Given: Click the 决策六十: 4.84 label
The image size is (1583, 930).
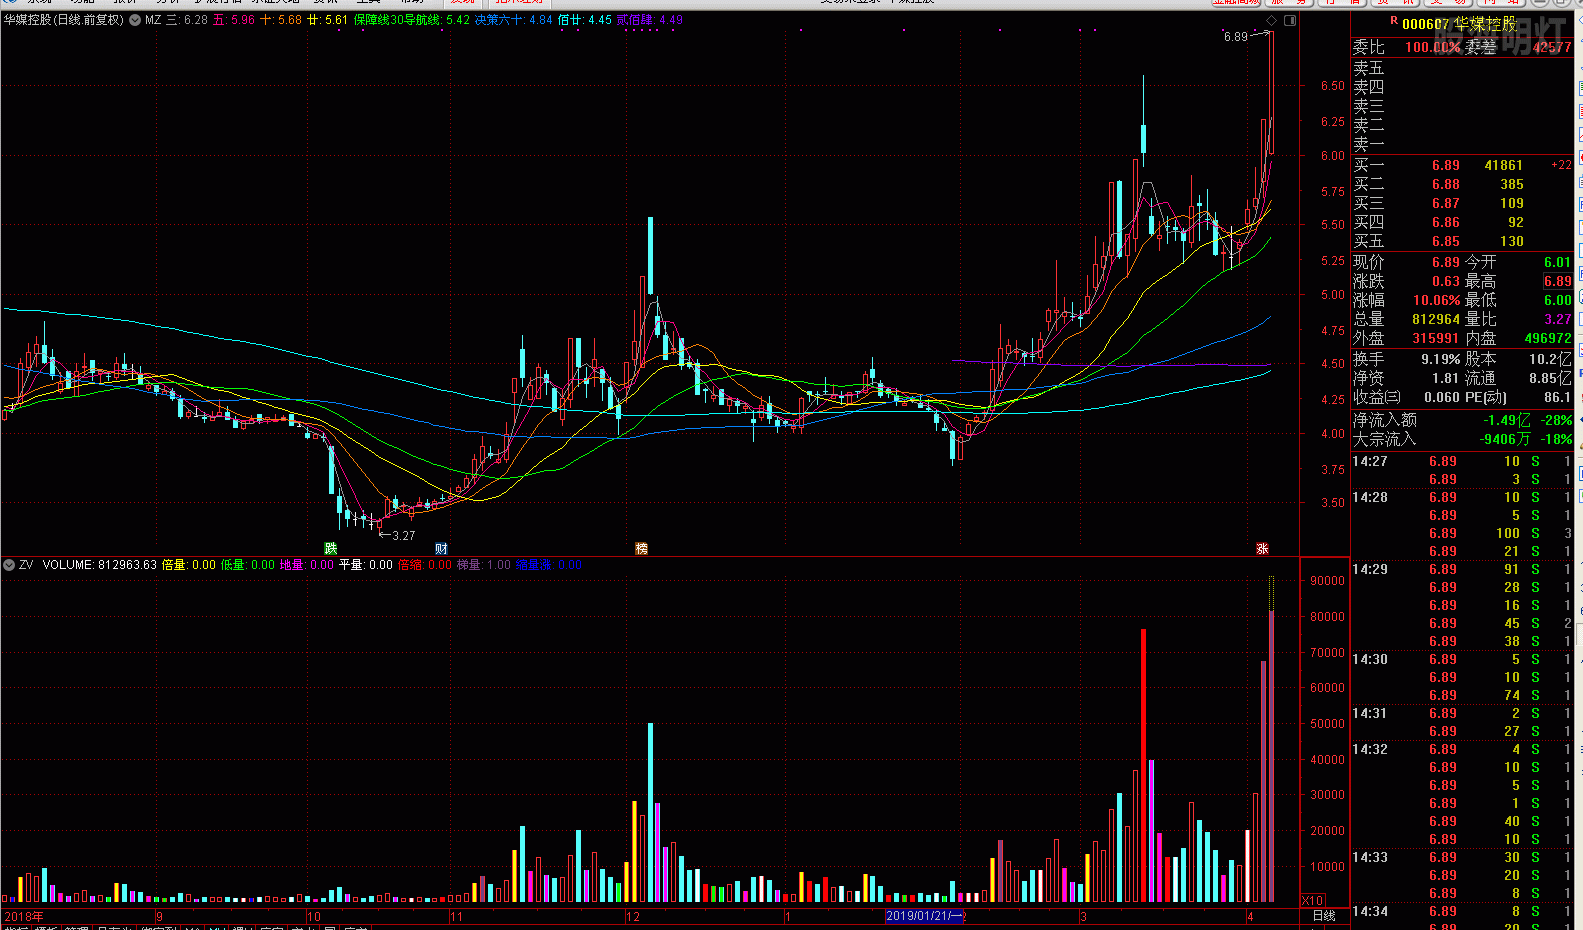Looking at the screenshot, I should [514, 20].
